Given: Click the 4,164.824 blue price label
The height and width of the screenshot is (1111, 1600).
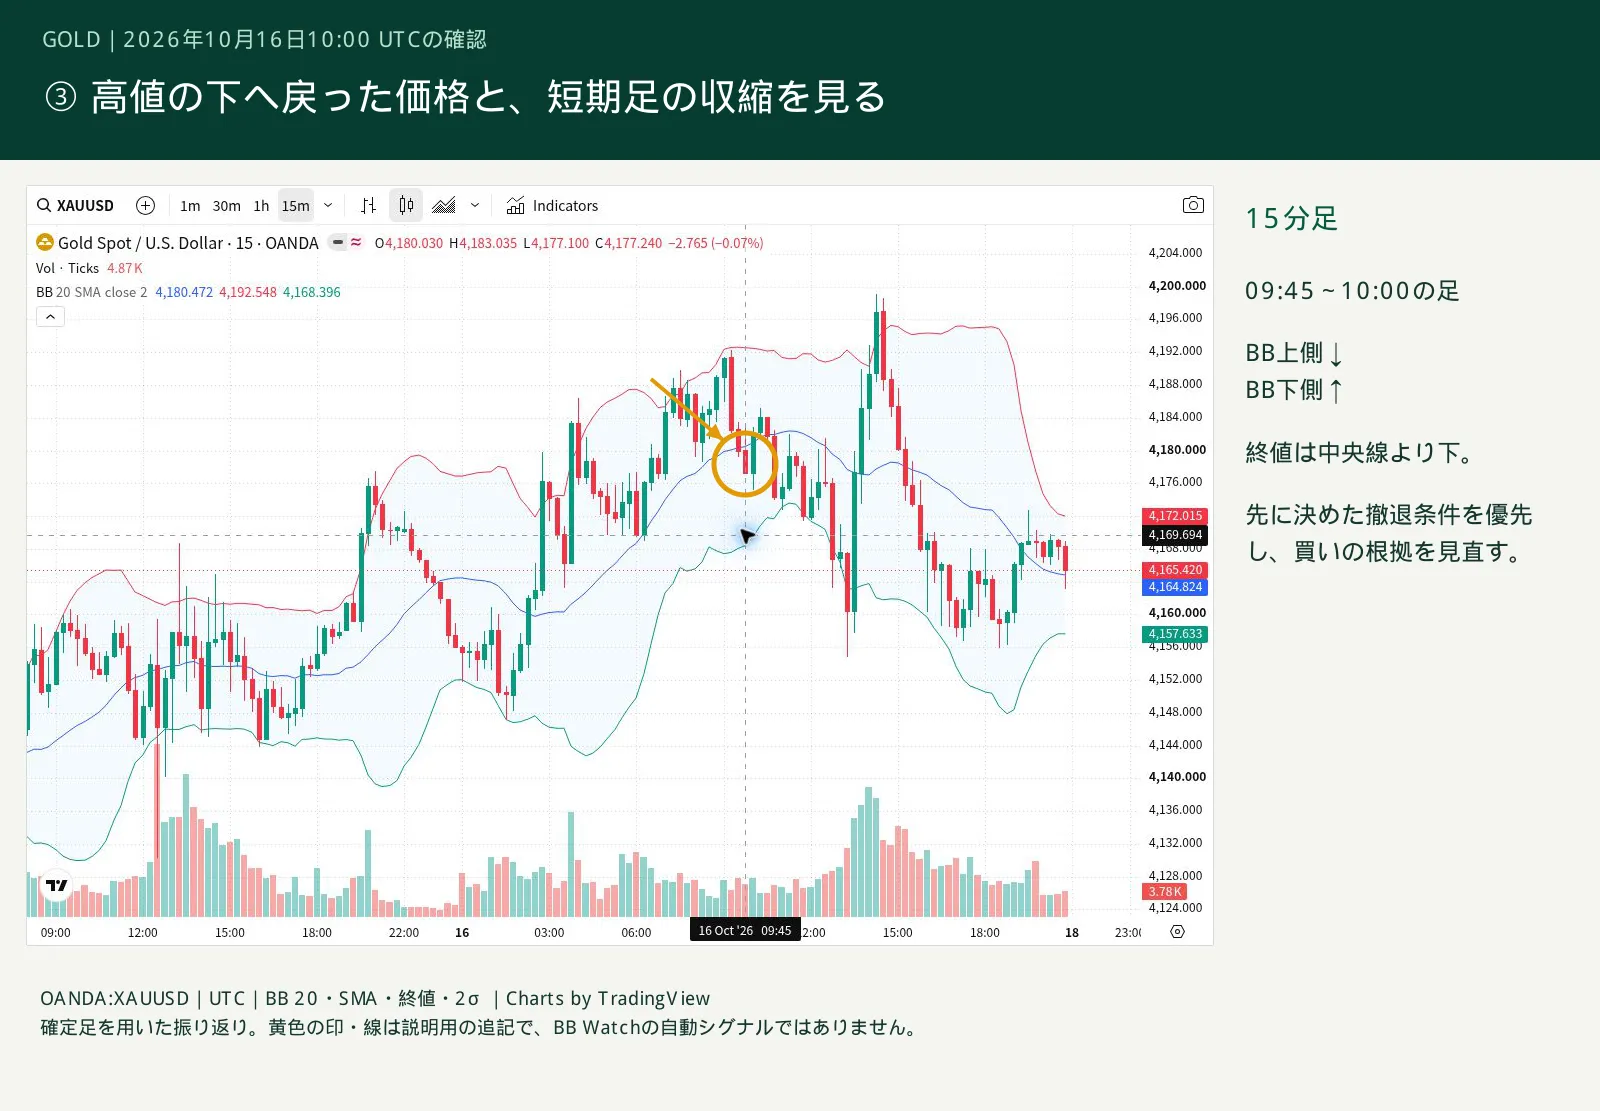Looking at the screenshot, I should click(x=1175, y=587).
